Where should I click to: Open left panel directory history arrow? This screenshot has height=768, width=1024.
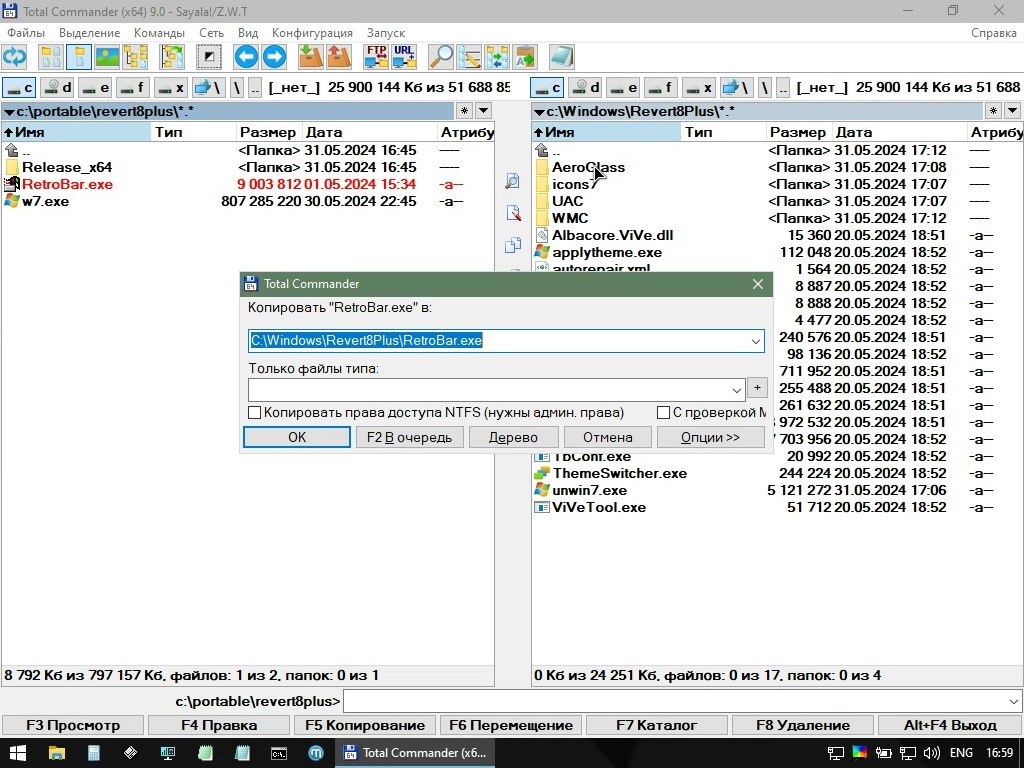[x=483, y=111]
